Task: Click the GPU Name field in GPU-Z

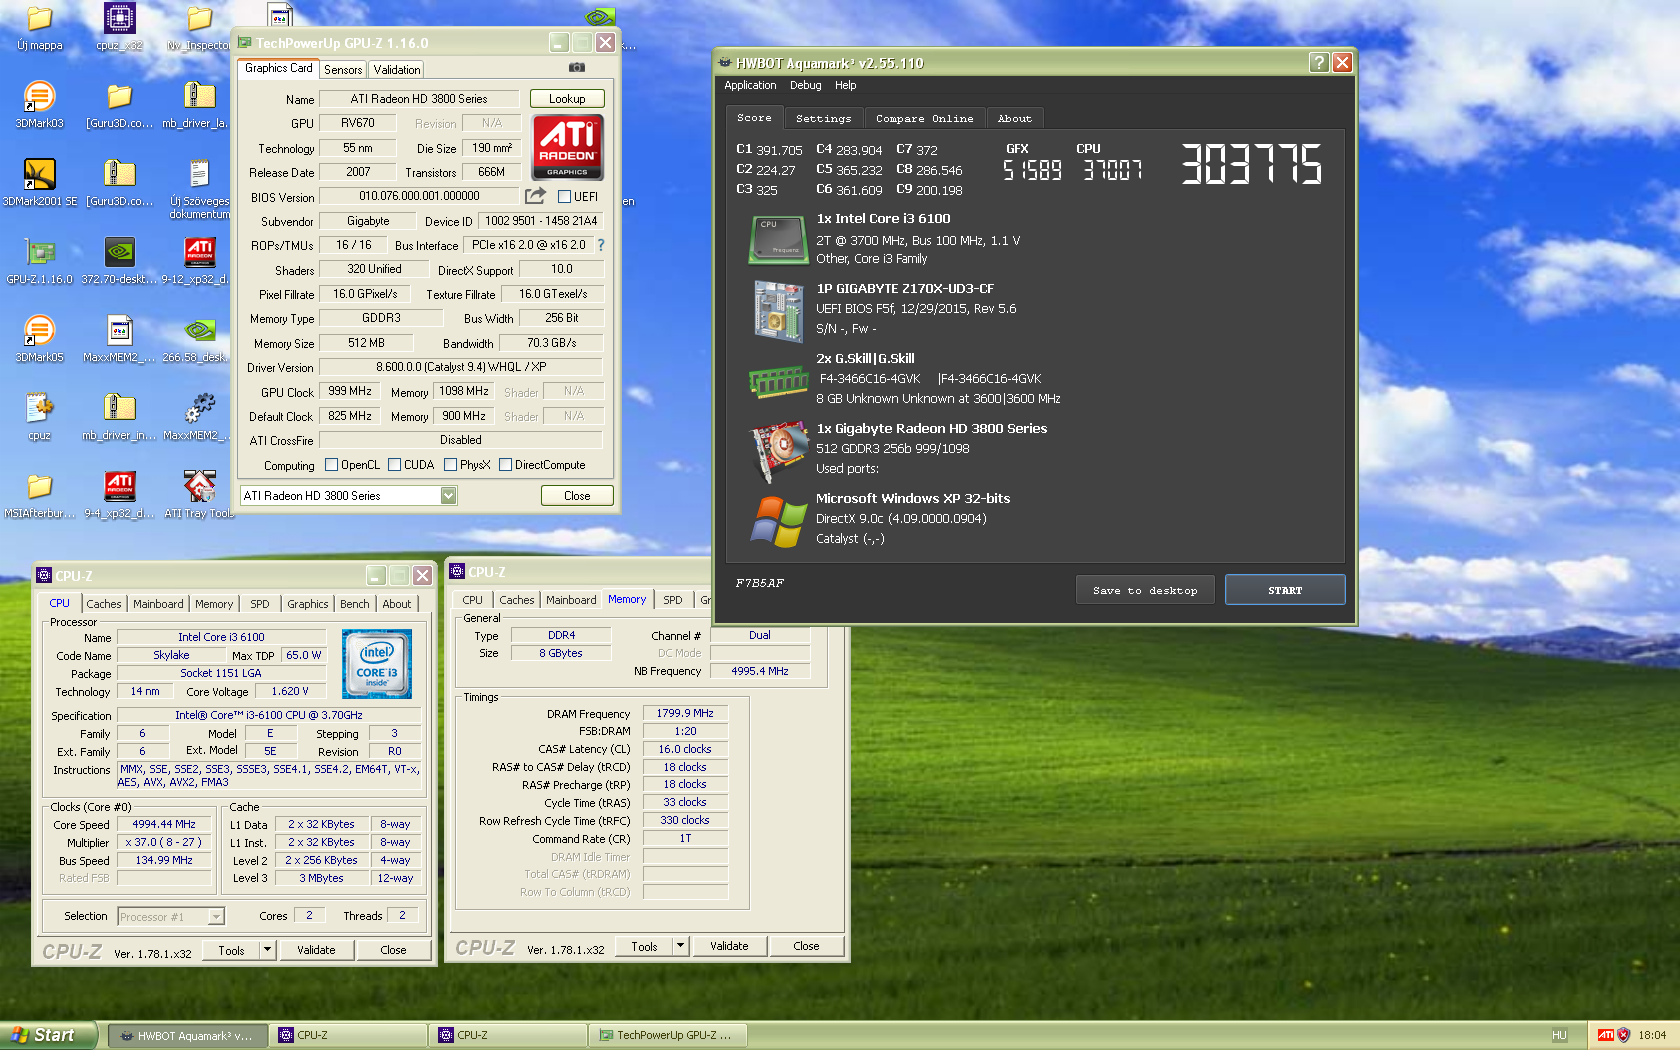Action: (419, 99)
